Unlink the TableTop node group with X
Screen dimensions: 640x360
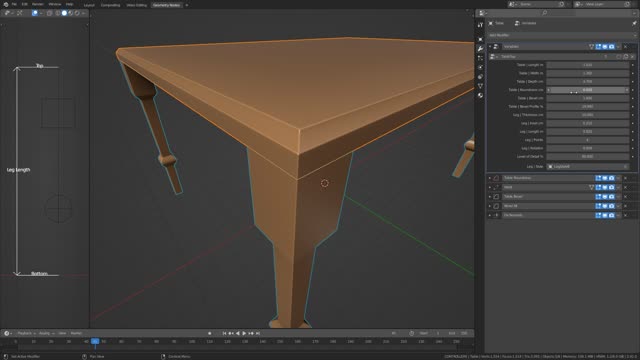point(632,57)
